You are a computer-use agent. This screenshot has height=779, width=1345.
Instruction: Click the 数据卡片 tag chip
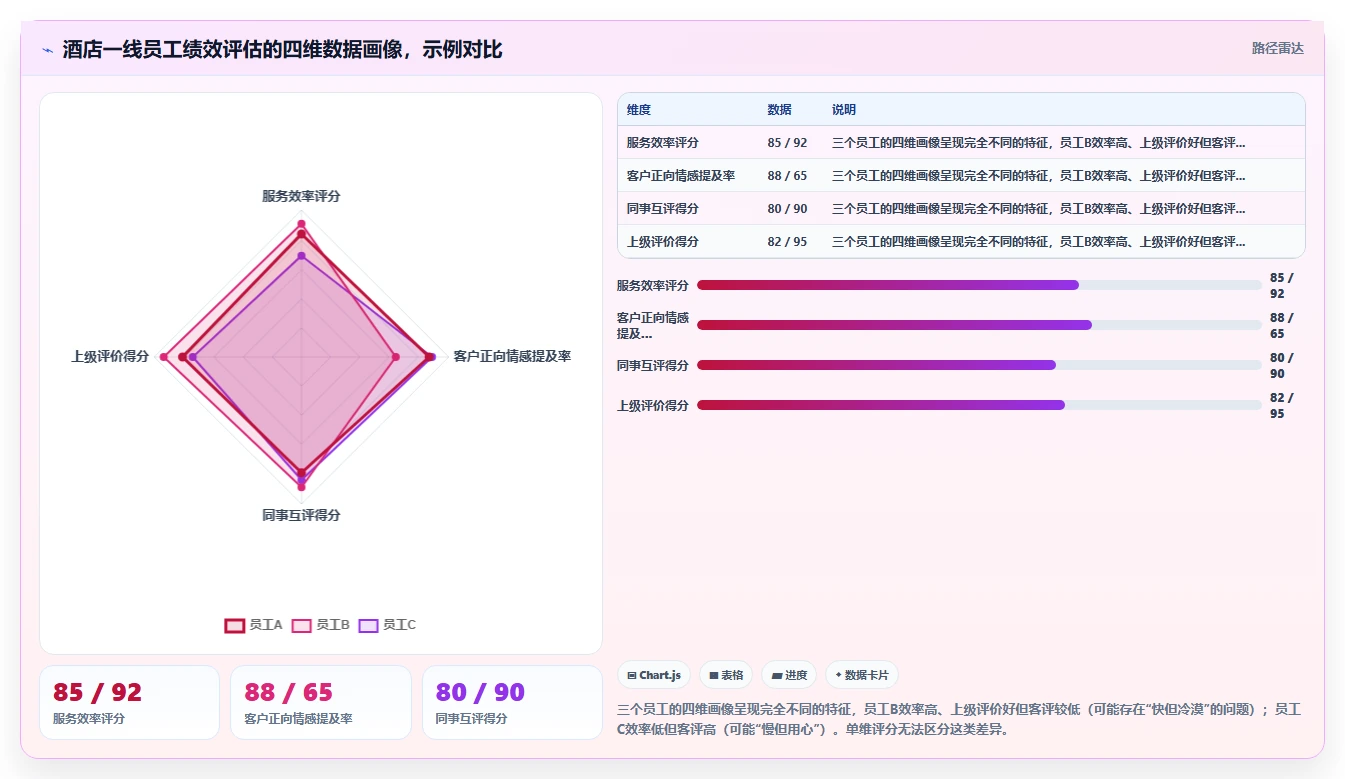point(861,675)
